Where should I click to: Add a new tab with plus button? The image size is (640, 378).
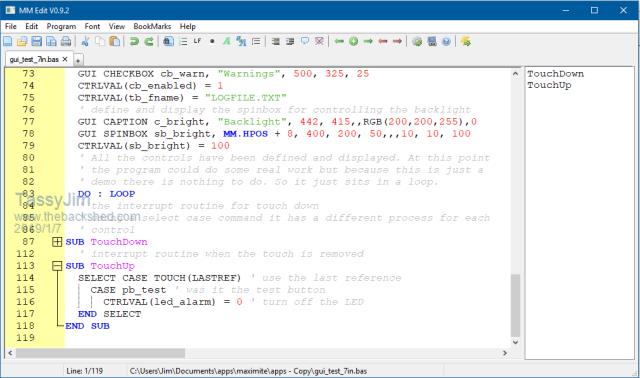point(78,60)
